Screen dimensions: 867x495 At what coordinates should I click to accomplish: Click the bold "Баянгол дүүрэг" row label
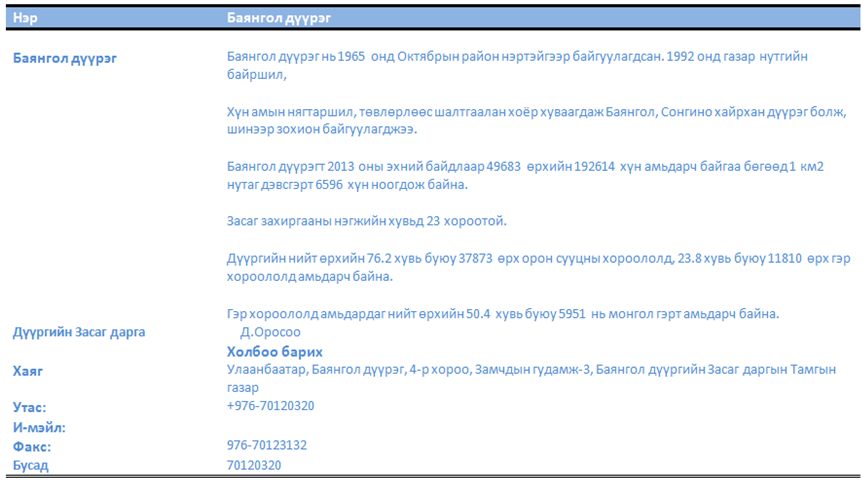pos(65,58)
